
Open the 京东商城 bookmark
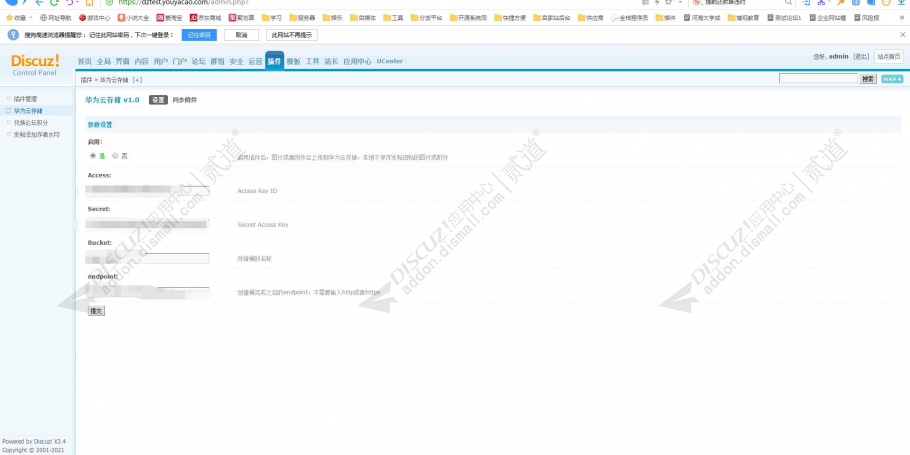point(205,18)
